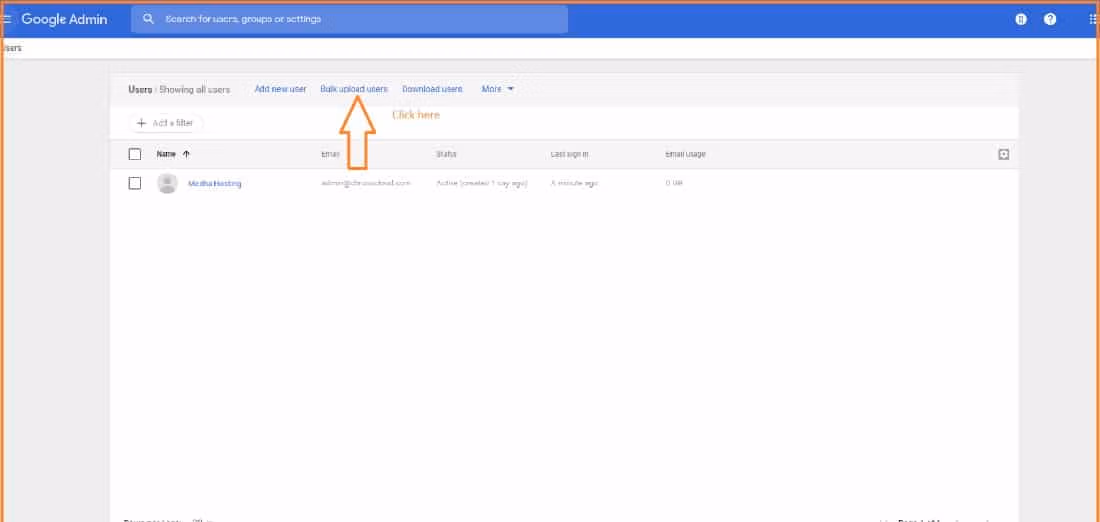Click Add a filter chip
This screenshot has width=1100, height=522.
pyautogui.click(x=166, y=123)
